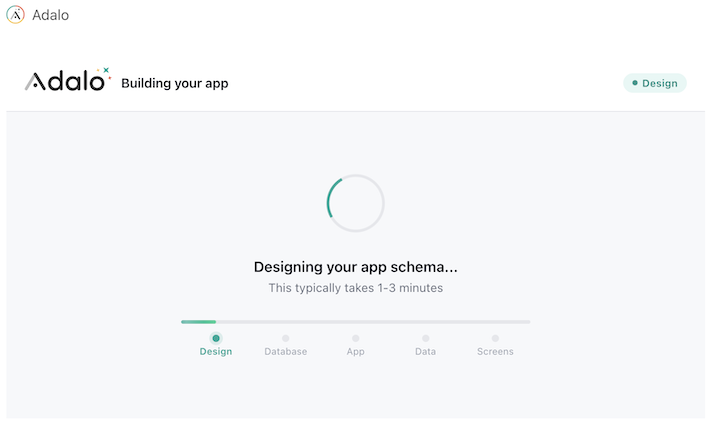The height and width of the screenshot is (422, 706).
Task: Click the Database step dot
Action: tap(286, 338)
